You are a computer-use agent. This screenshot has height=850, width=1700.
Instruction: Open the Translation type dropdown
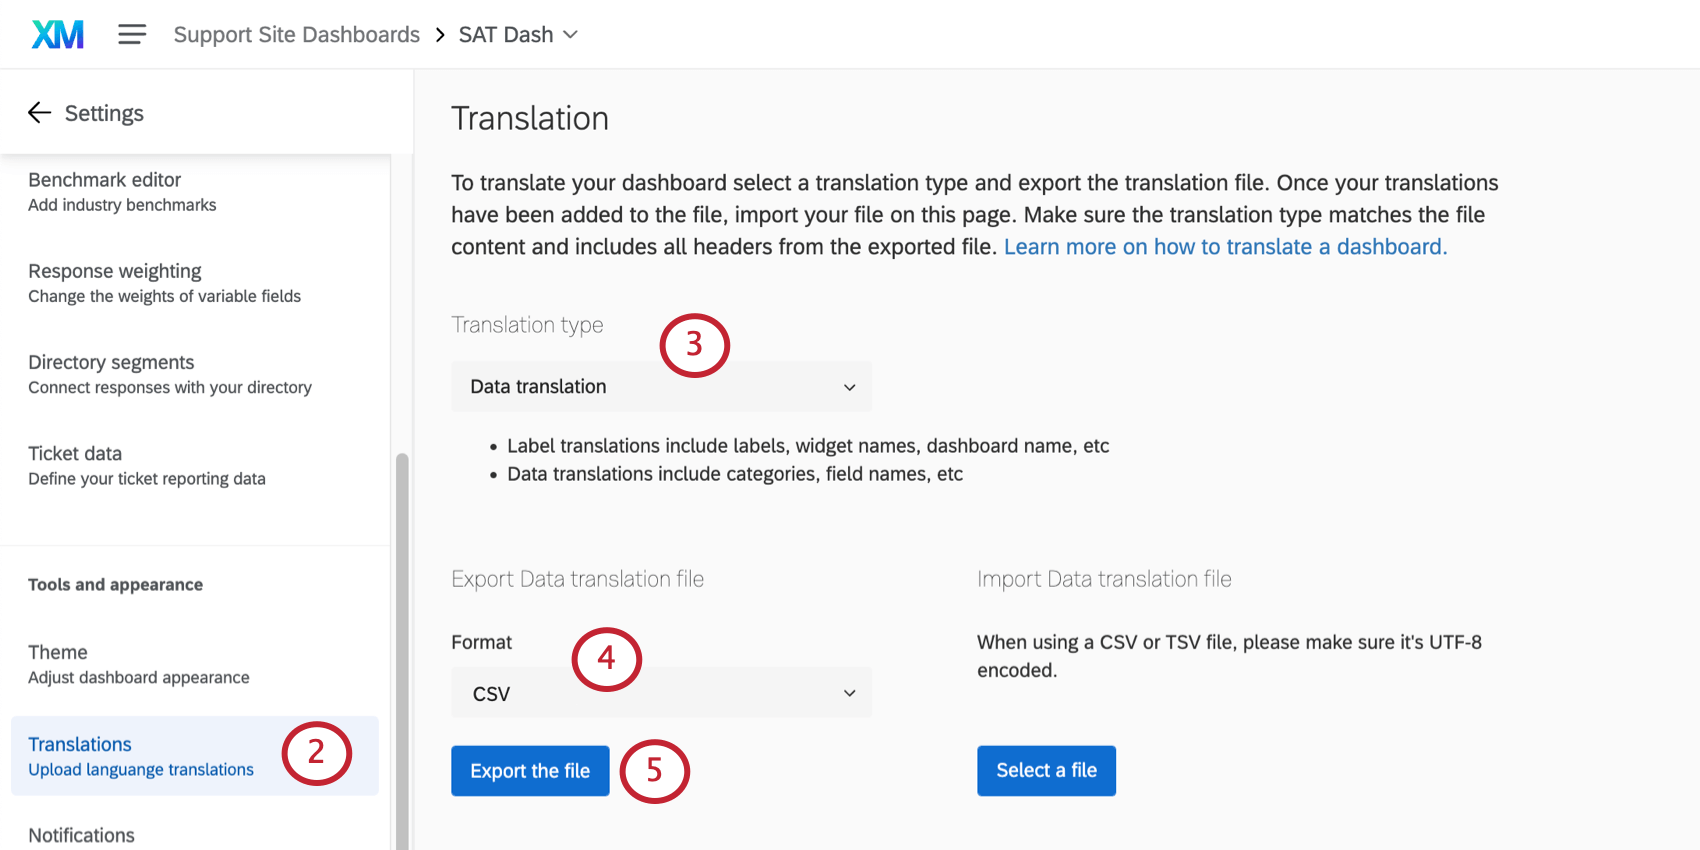[660, 387]
